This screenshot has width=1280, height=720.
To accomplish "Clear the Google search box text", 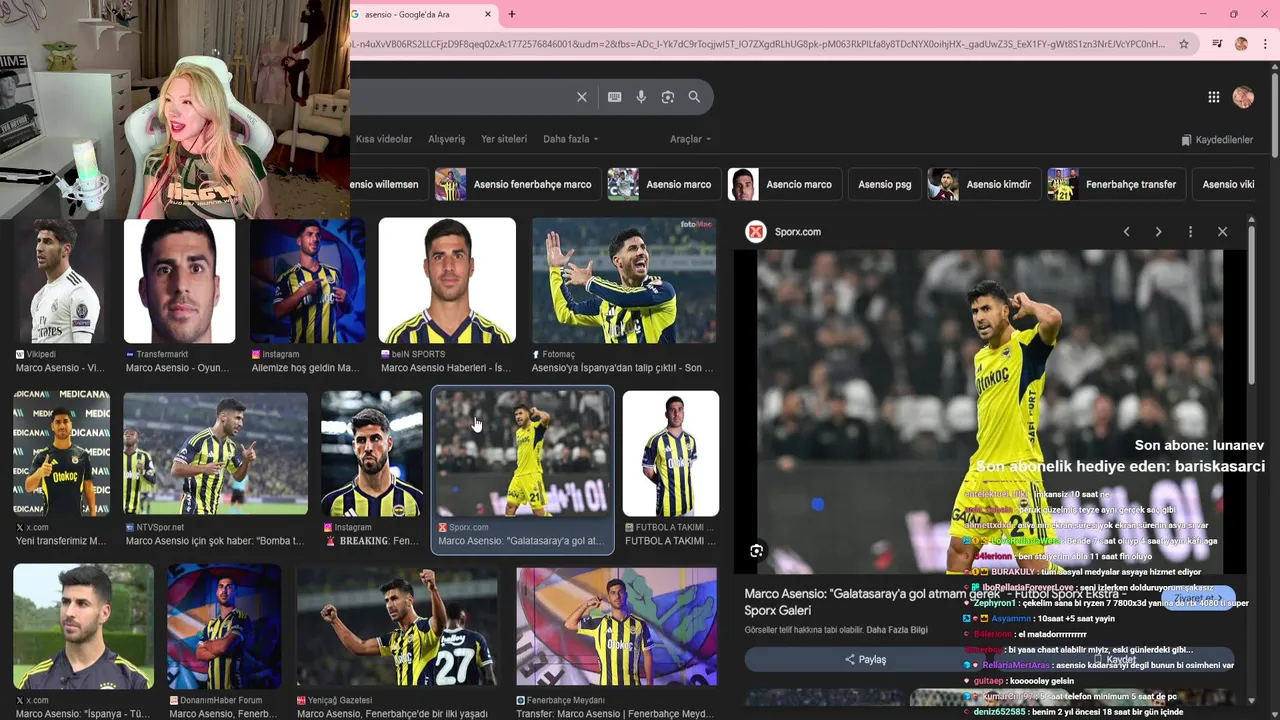I will pos(581,97).
